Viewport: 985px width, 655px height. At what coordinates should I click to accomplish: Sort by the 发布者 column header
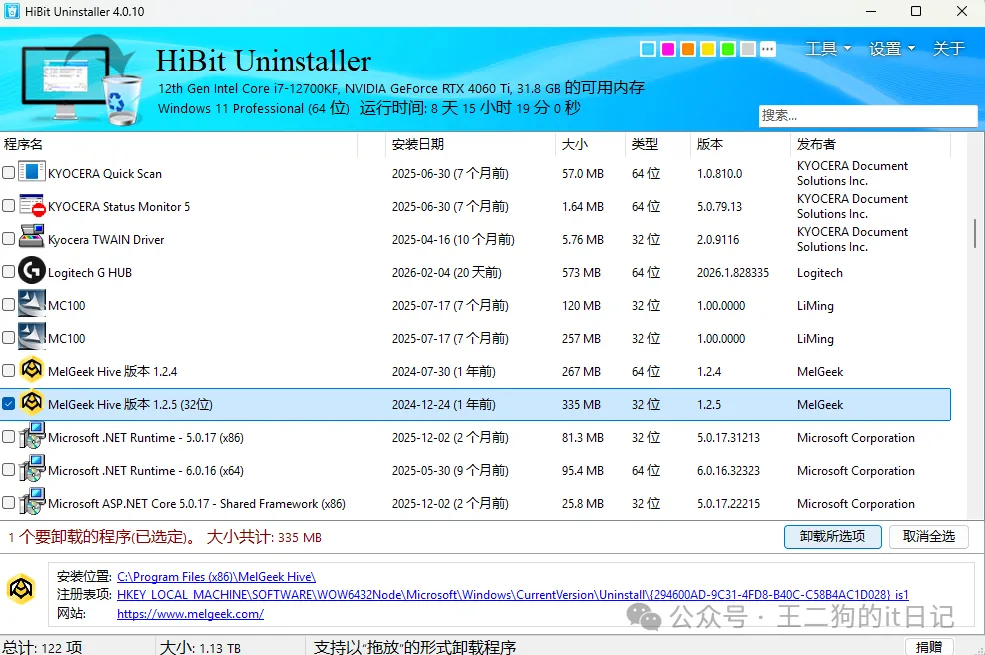870,144
